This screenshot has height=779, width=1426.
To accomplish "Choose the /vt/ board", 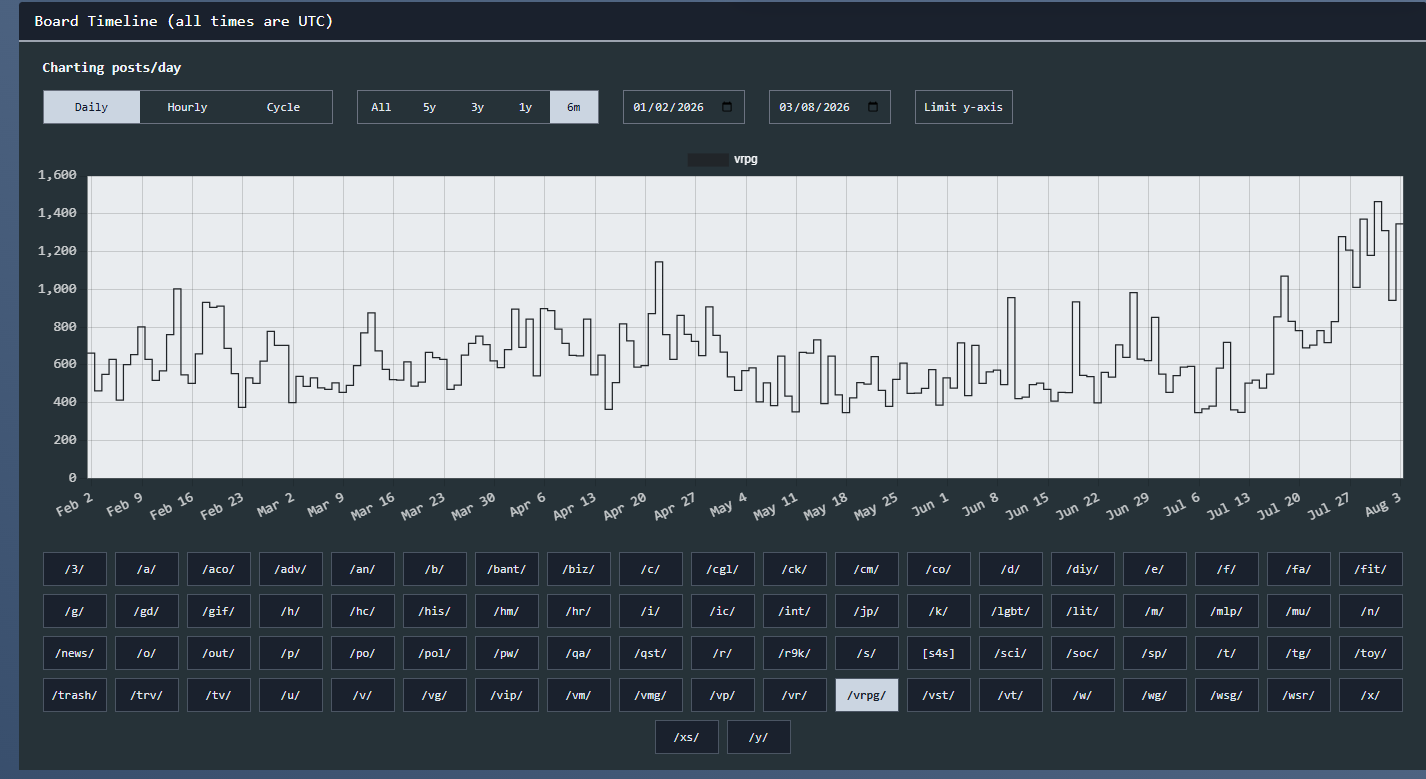I will click(1011, 695).
